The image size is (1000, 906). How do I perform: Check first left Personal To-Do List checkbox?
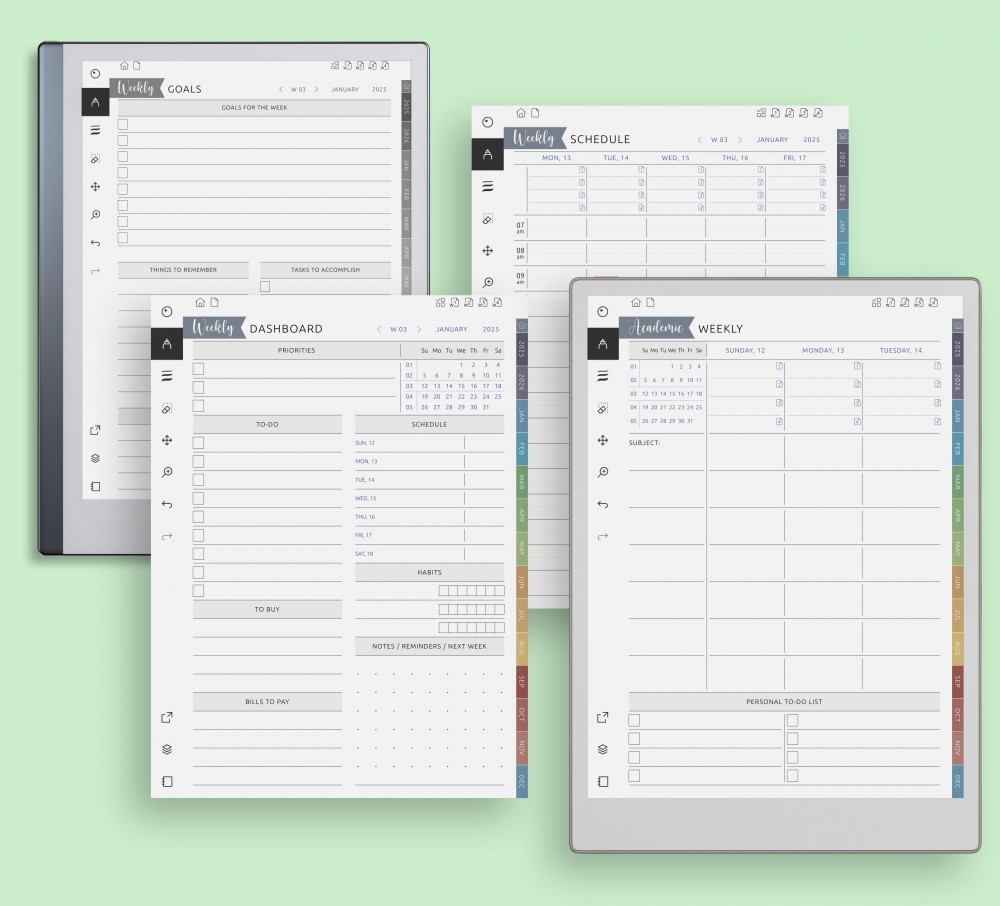pyautogui.click(x=634, y=720)
